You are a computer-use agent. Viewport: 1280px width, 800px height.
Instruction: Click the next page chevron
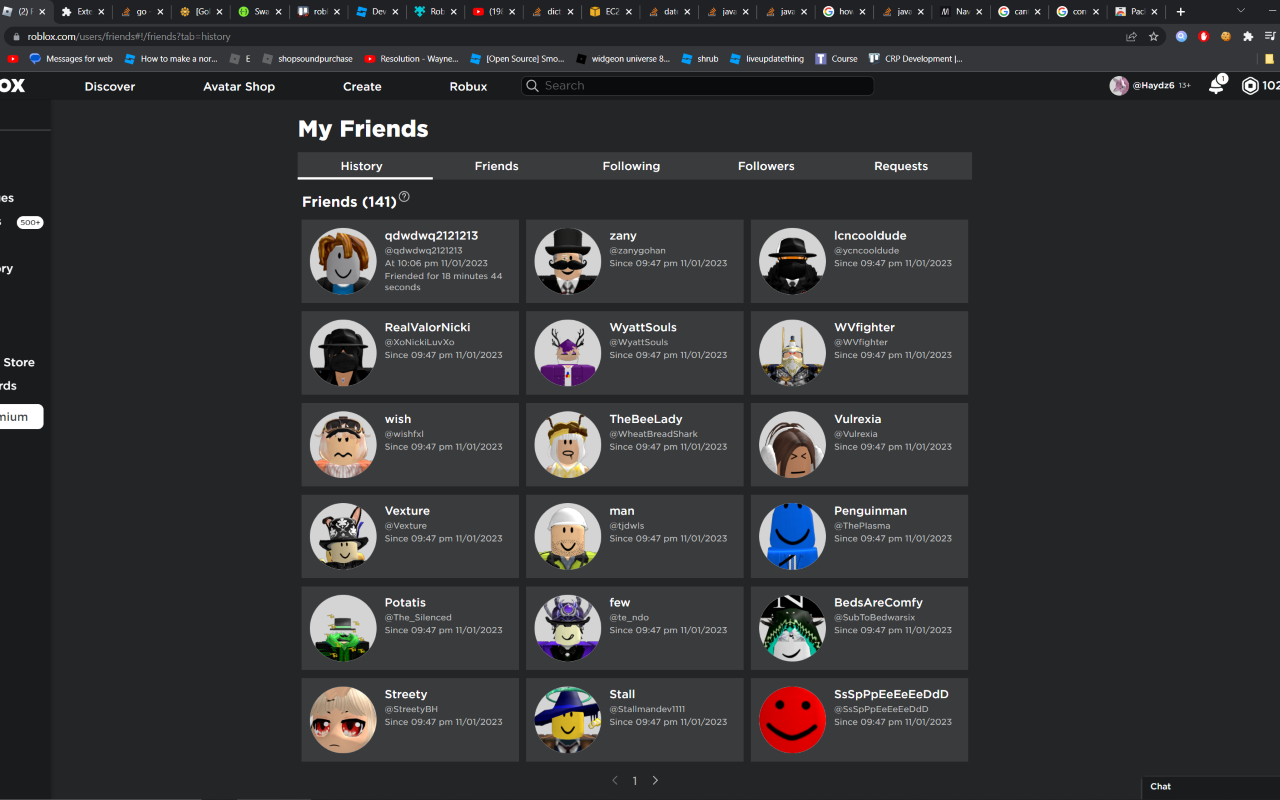click(x=655, y=780)
